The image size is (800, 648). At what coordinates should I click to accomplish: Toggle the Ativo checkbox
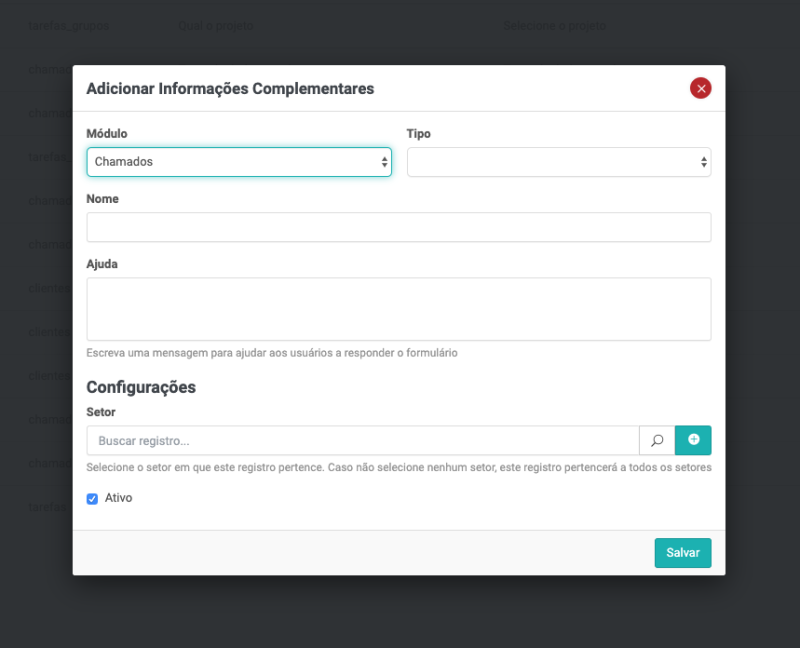pos(93,498)
